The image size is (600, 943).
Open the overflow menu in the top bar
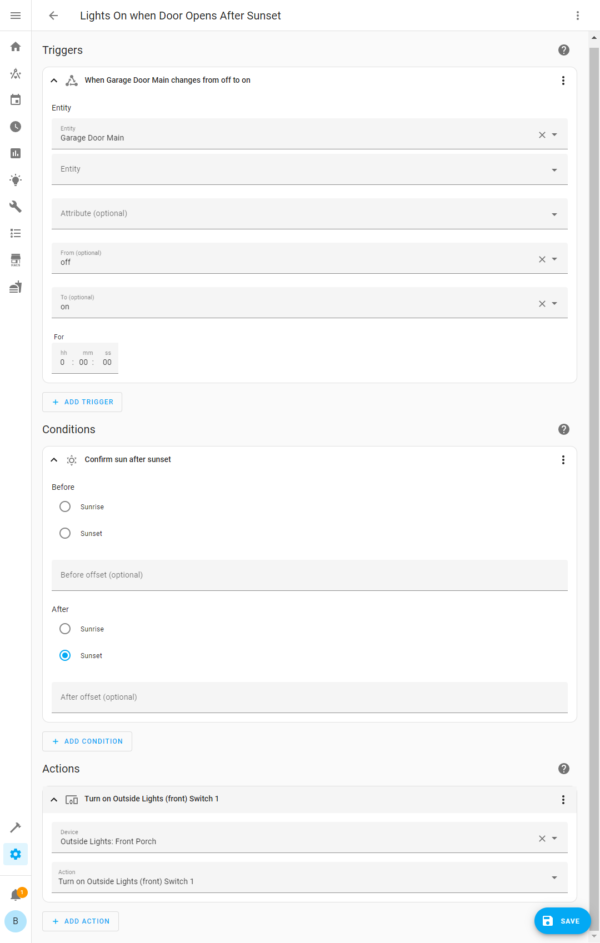tap(577, 15)
